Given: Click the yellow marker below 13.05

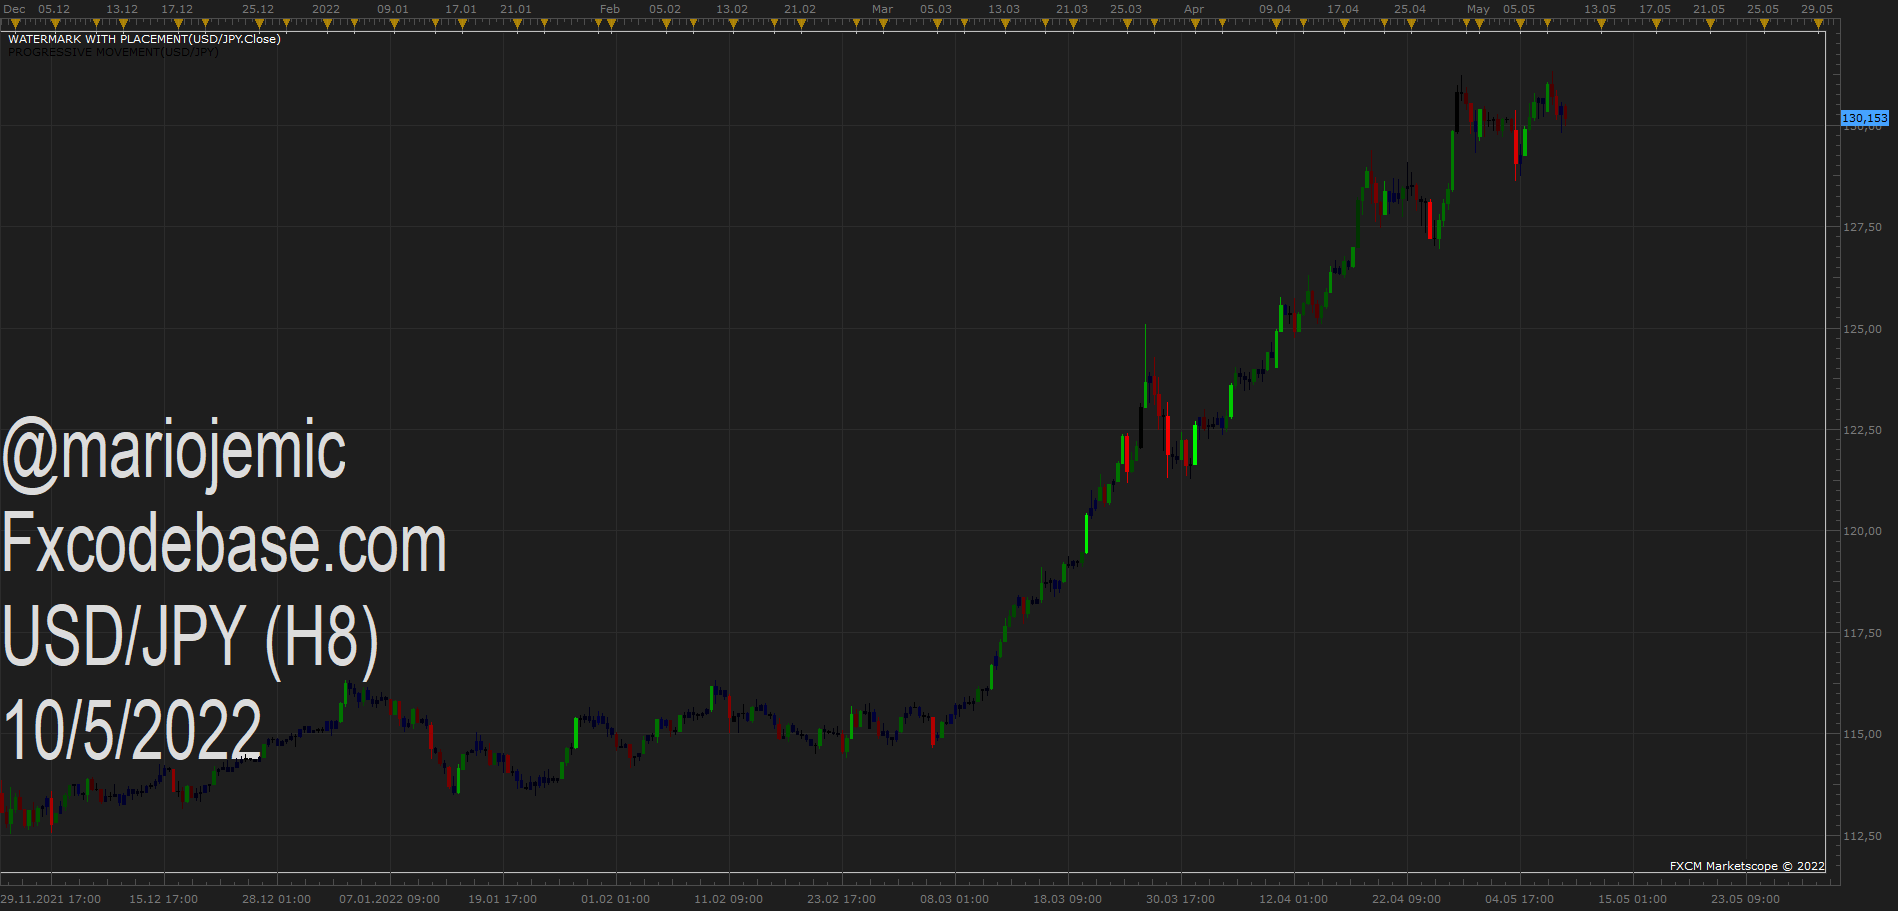Looking at the screenshot, I should (1601, 23).
